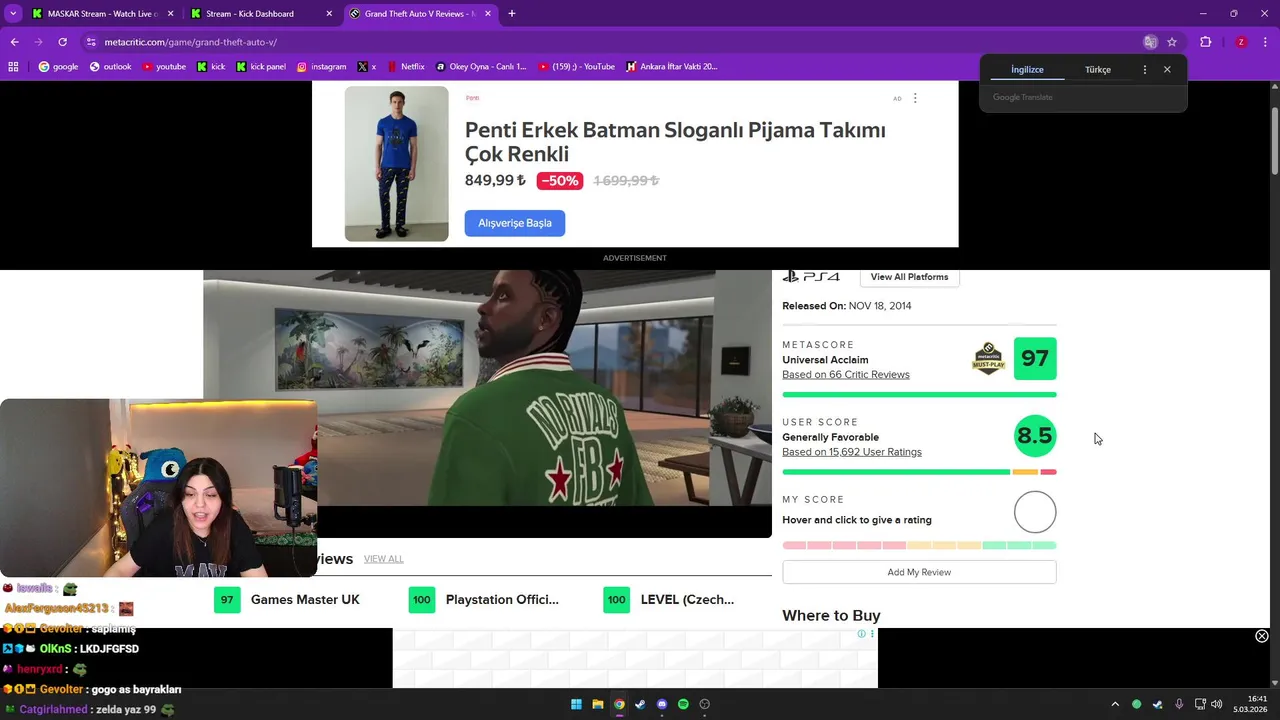Open the Chrome profile avatar

[x=1241, y=42]
